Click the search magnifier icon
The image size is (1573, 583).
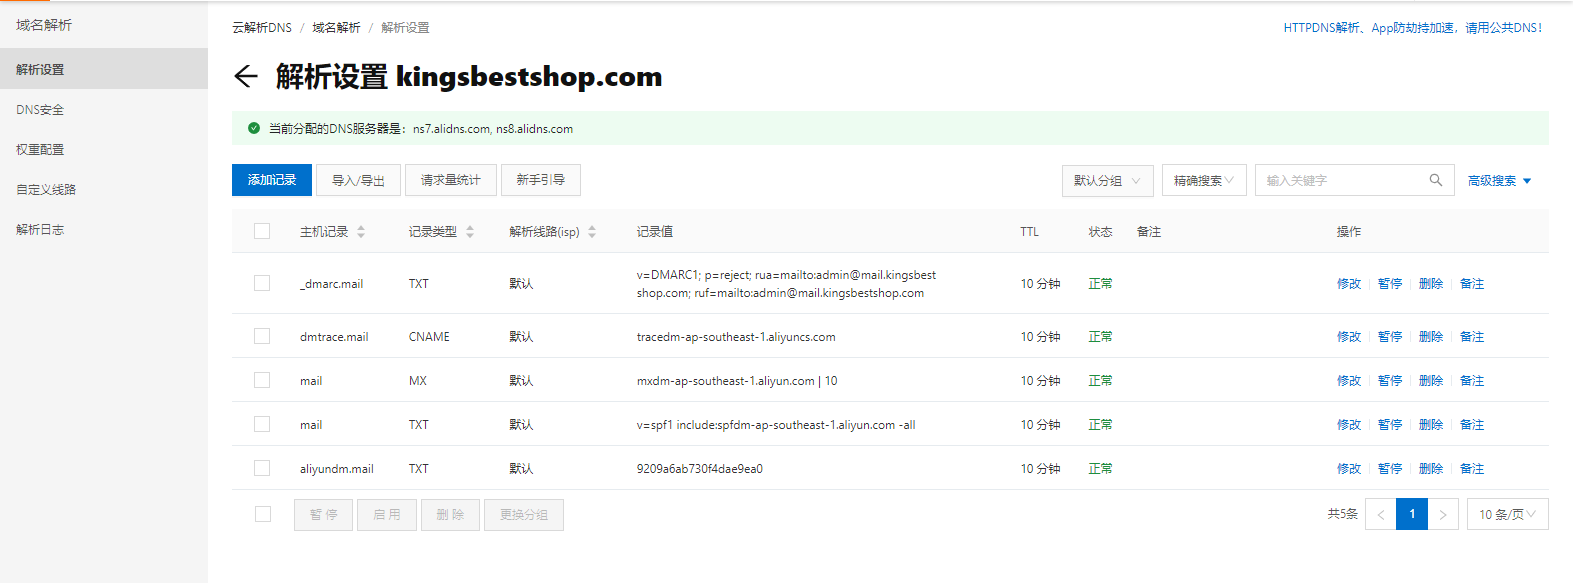[x=1435, y=180]
